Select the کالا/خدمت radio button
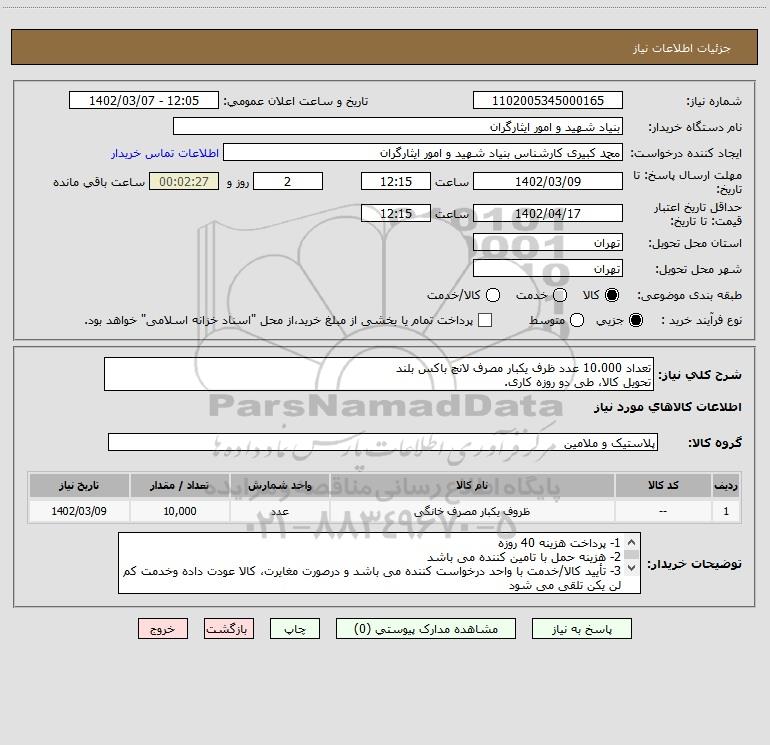This screenshot has width=770, height=745. tap(493, 295)
